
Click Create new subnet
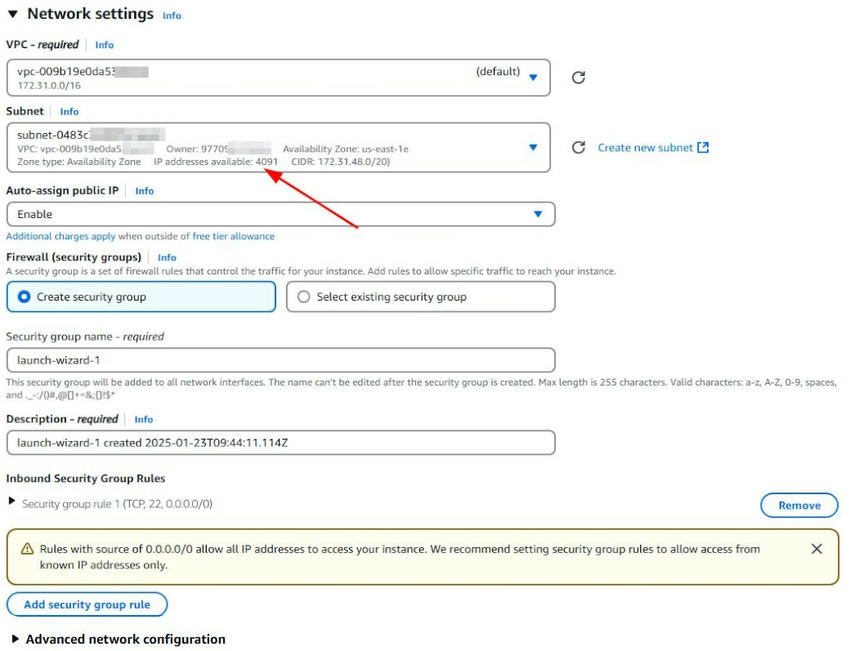648,146
